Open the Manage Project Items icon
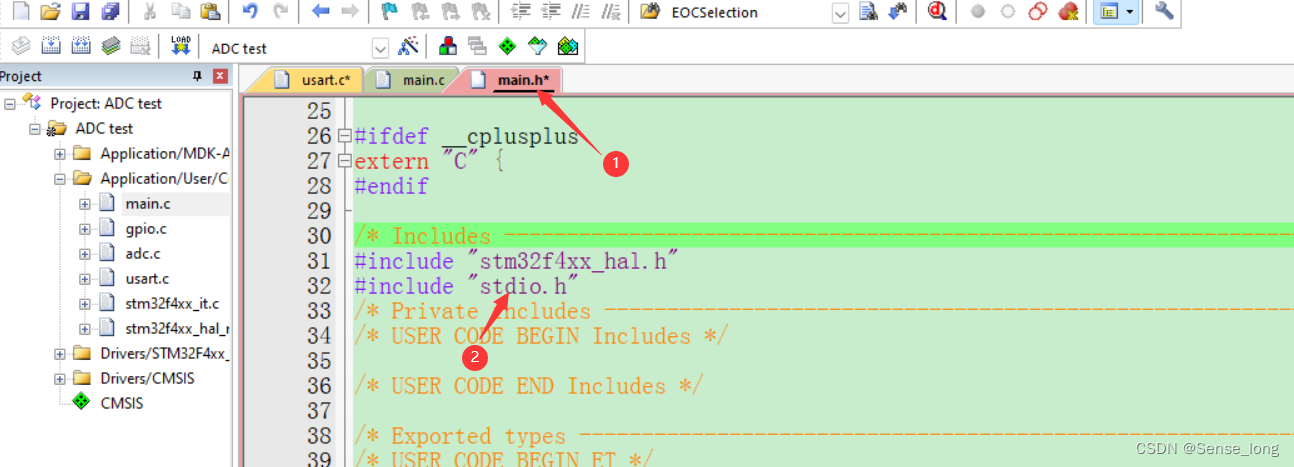The width and height of the screenshot is (1294, 467). [x=448, y=46]
